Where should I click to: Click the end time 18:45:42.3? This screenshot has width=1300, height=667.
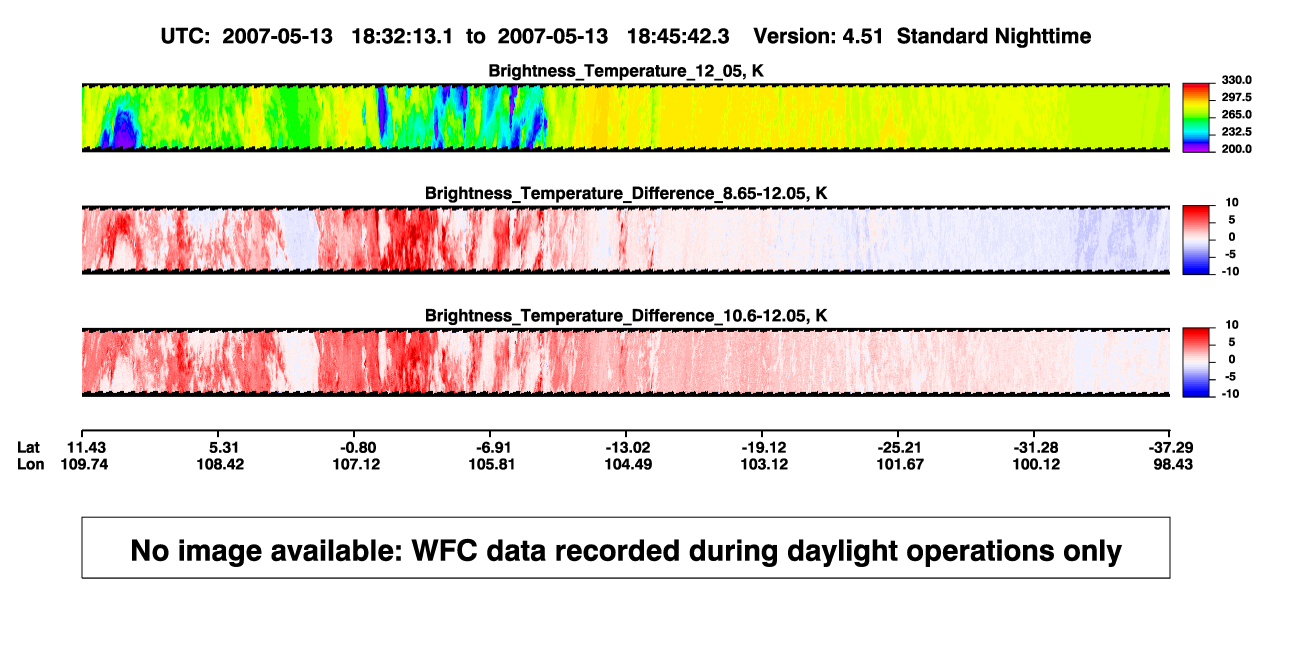point(679,36)
